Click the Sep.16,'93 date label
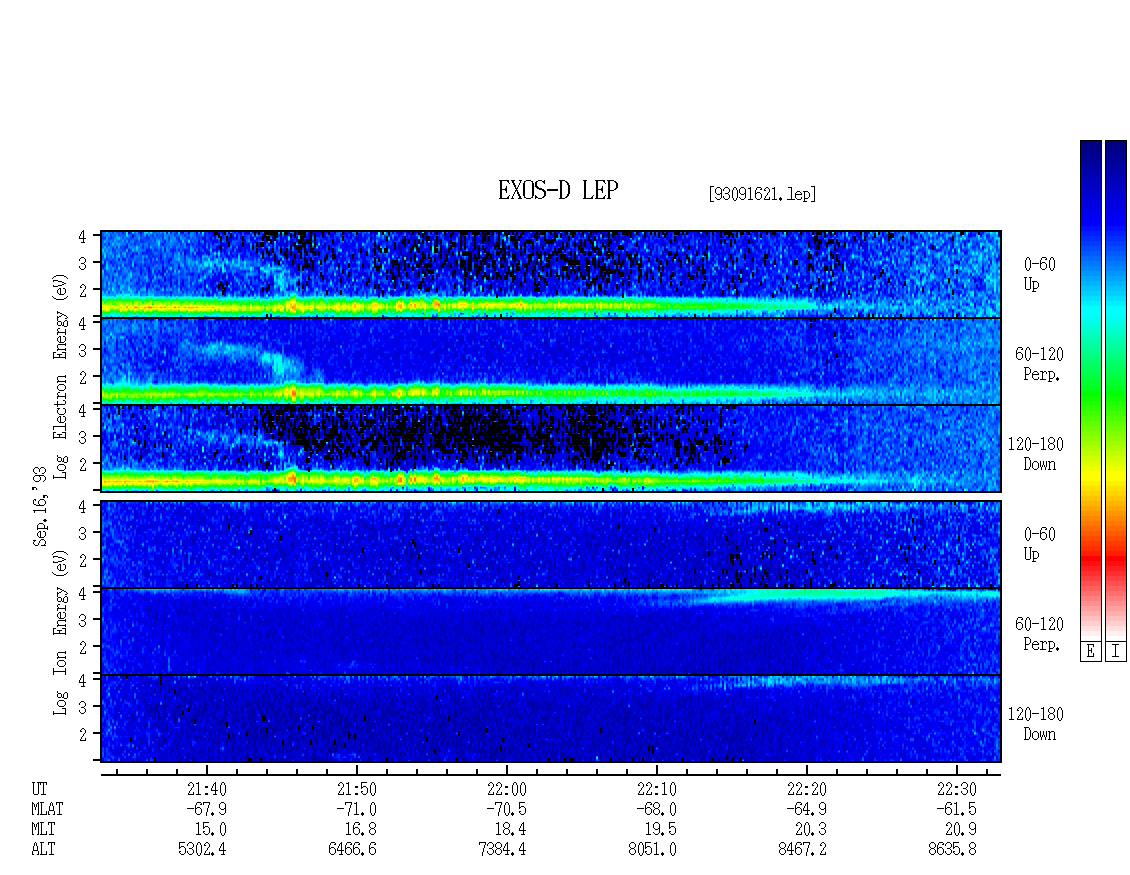This screenshot has width=1130, height=875. coord(40,507)
